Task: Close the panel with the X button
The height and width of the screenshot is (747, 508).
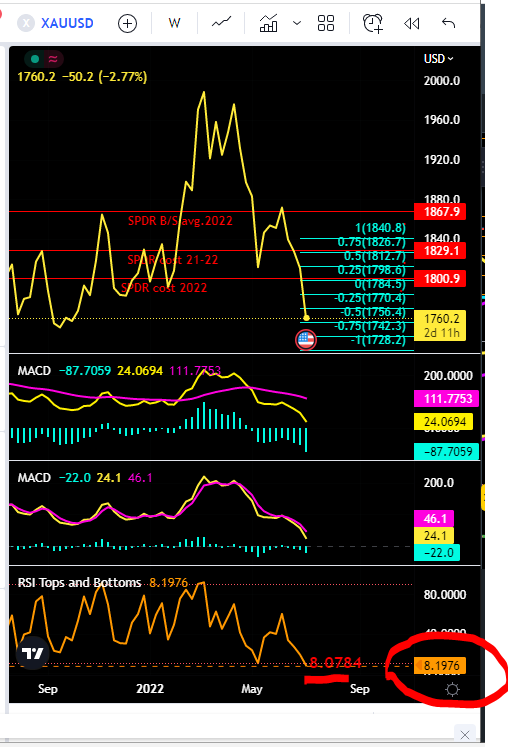Action: [x=465, y=734]
